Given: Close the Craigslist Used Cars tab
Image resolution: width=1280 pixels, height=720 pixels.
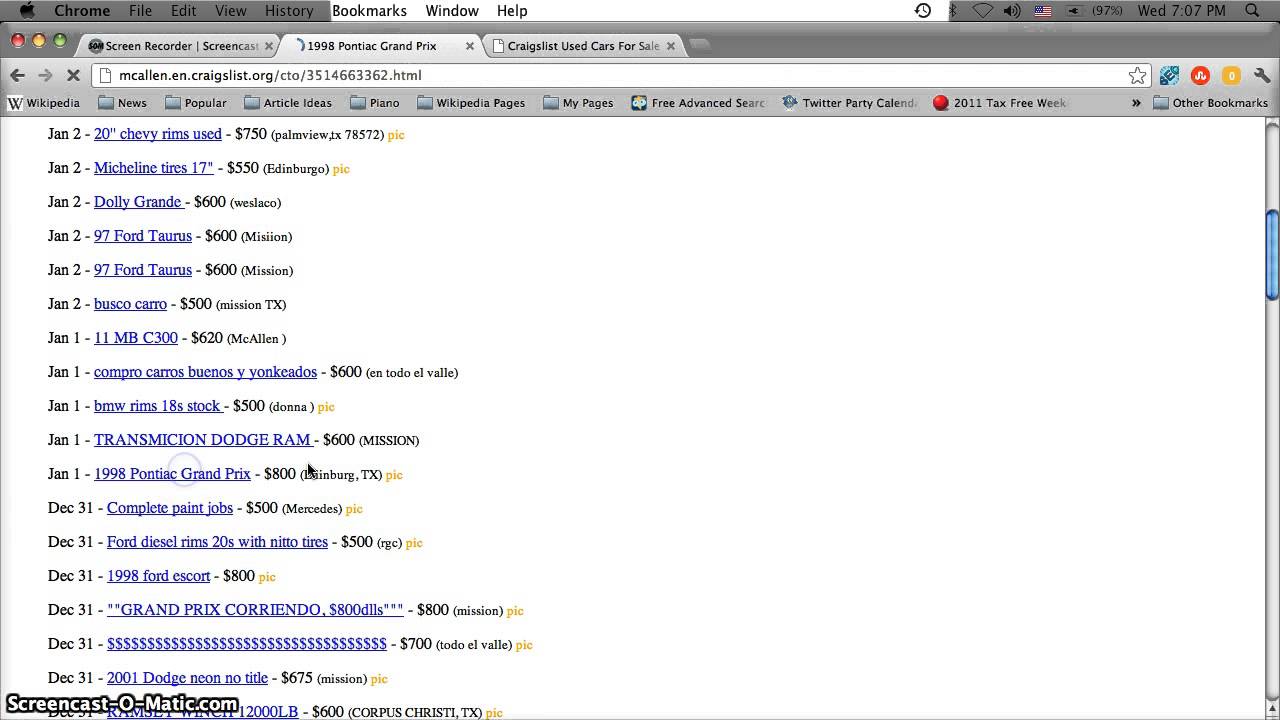Looking at the screenshot, I should coord(671,46).
